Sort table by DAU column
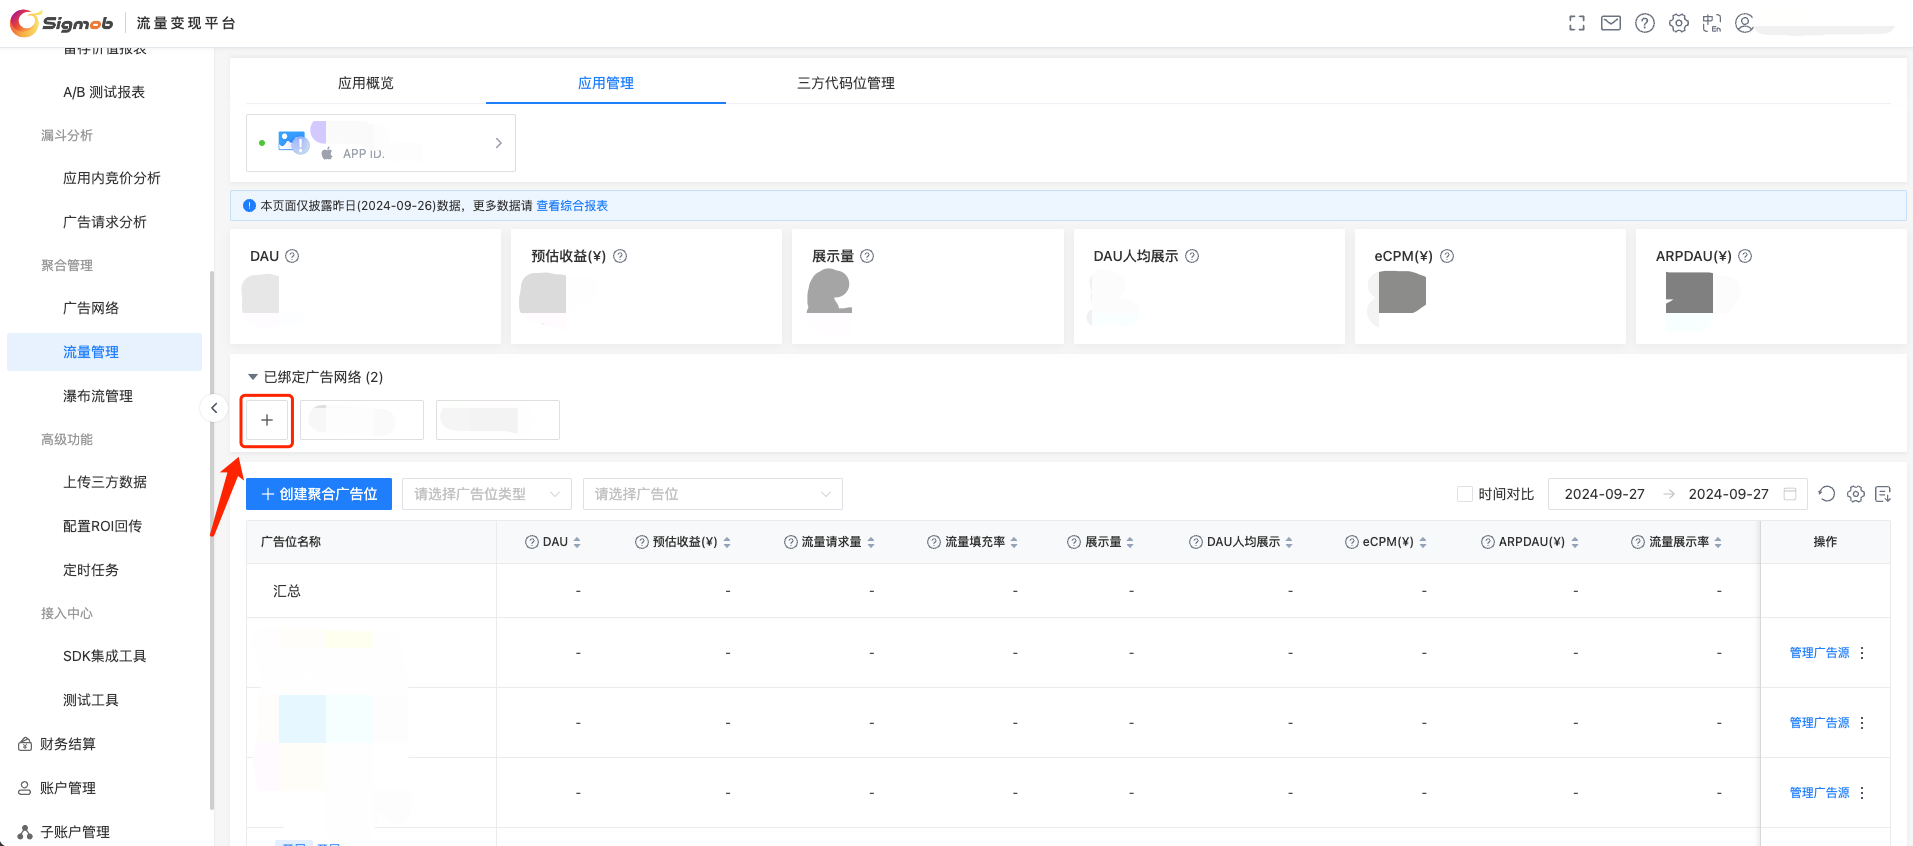This screenshot has width=1913, height=846. click(x=577, y=542)
